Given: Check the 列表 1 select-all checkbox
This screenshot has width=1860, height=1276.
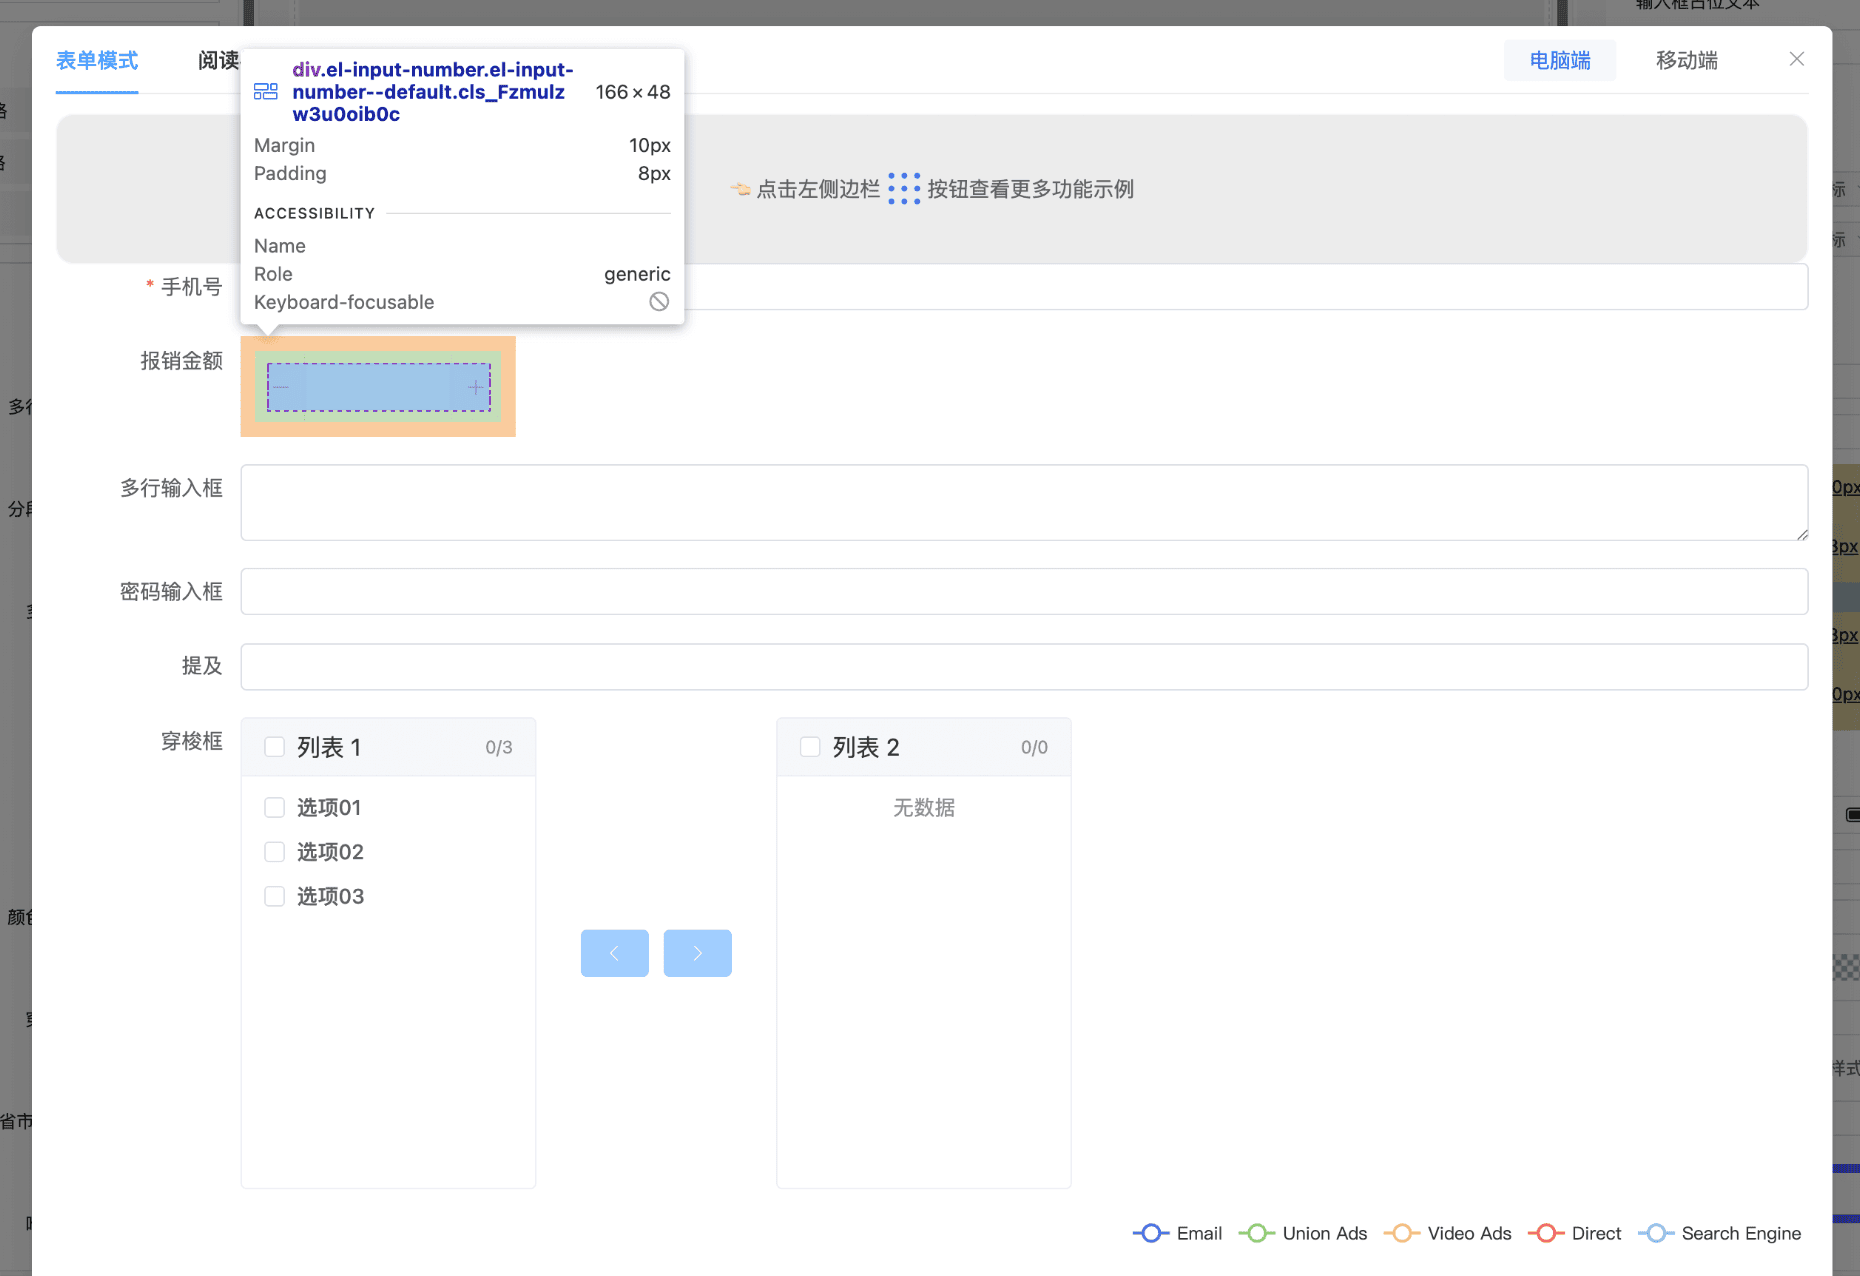Looking at the screenshot, I should tap(274, 747).
